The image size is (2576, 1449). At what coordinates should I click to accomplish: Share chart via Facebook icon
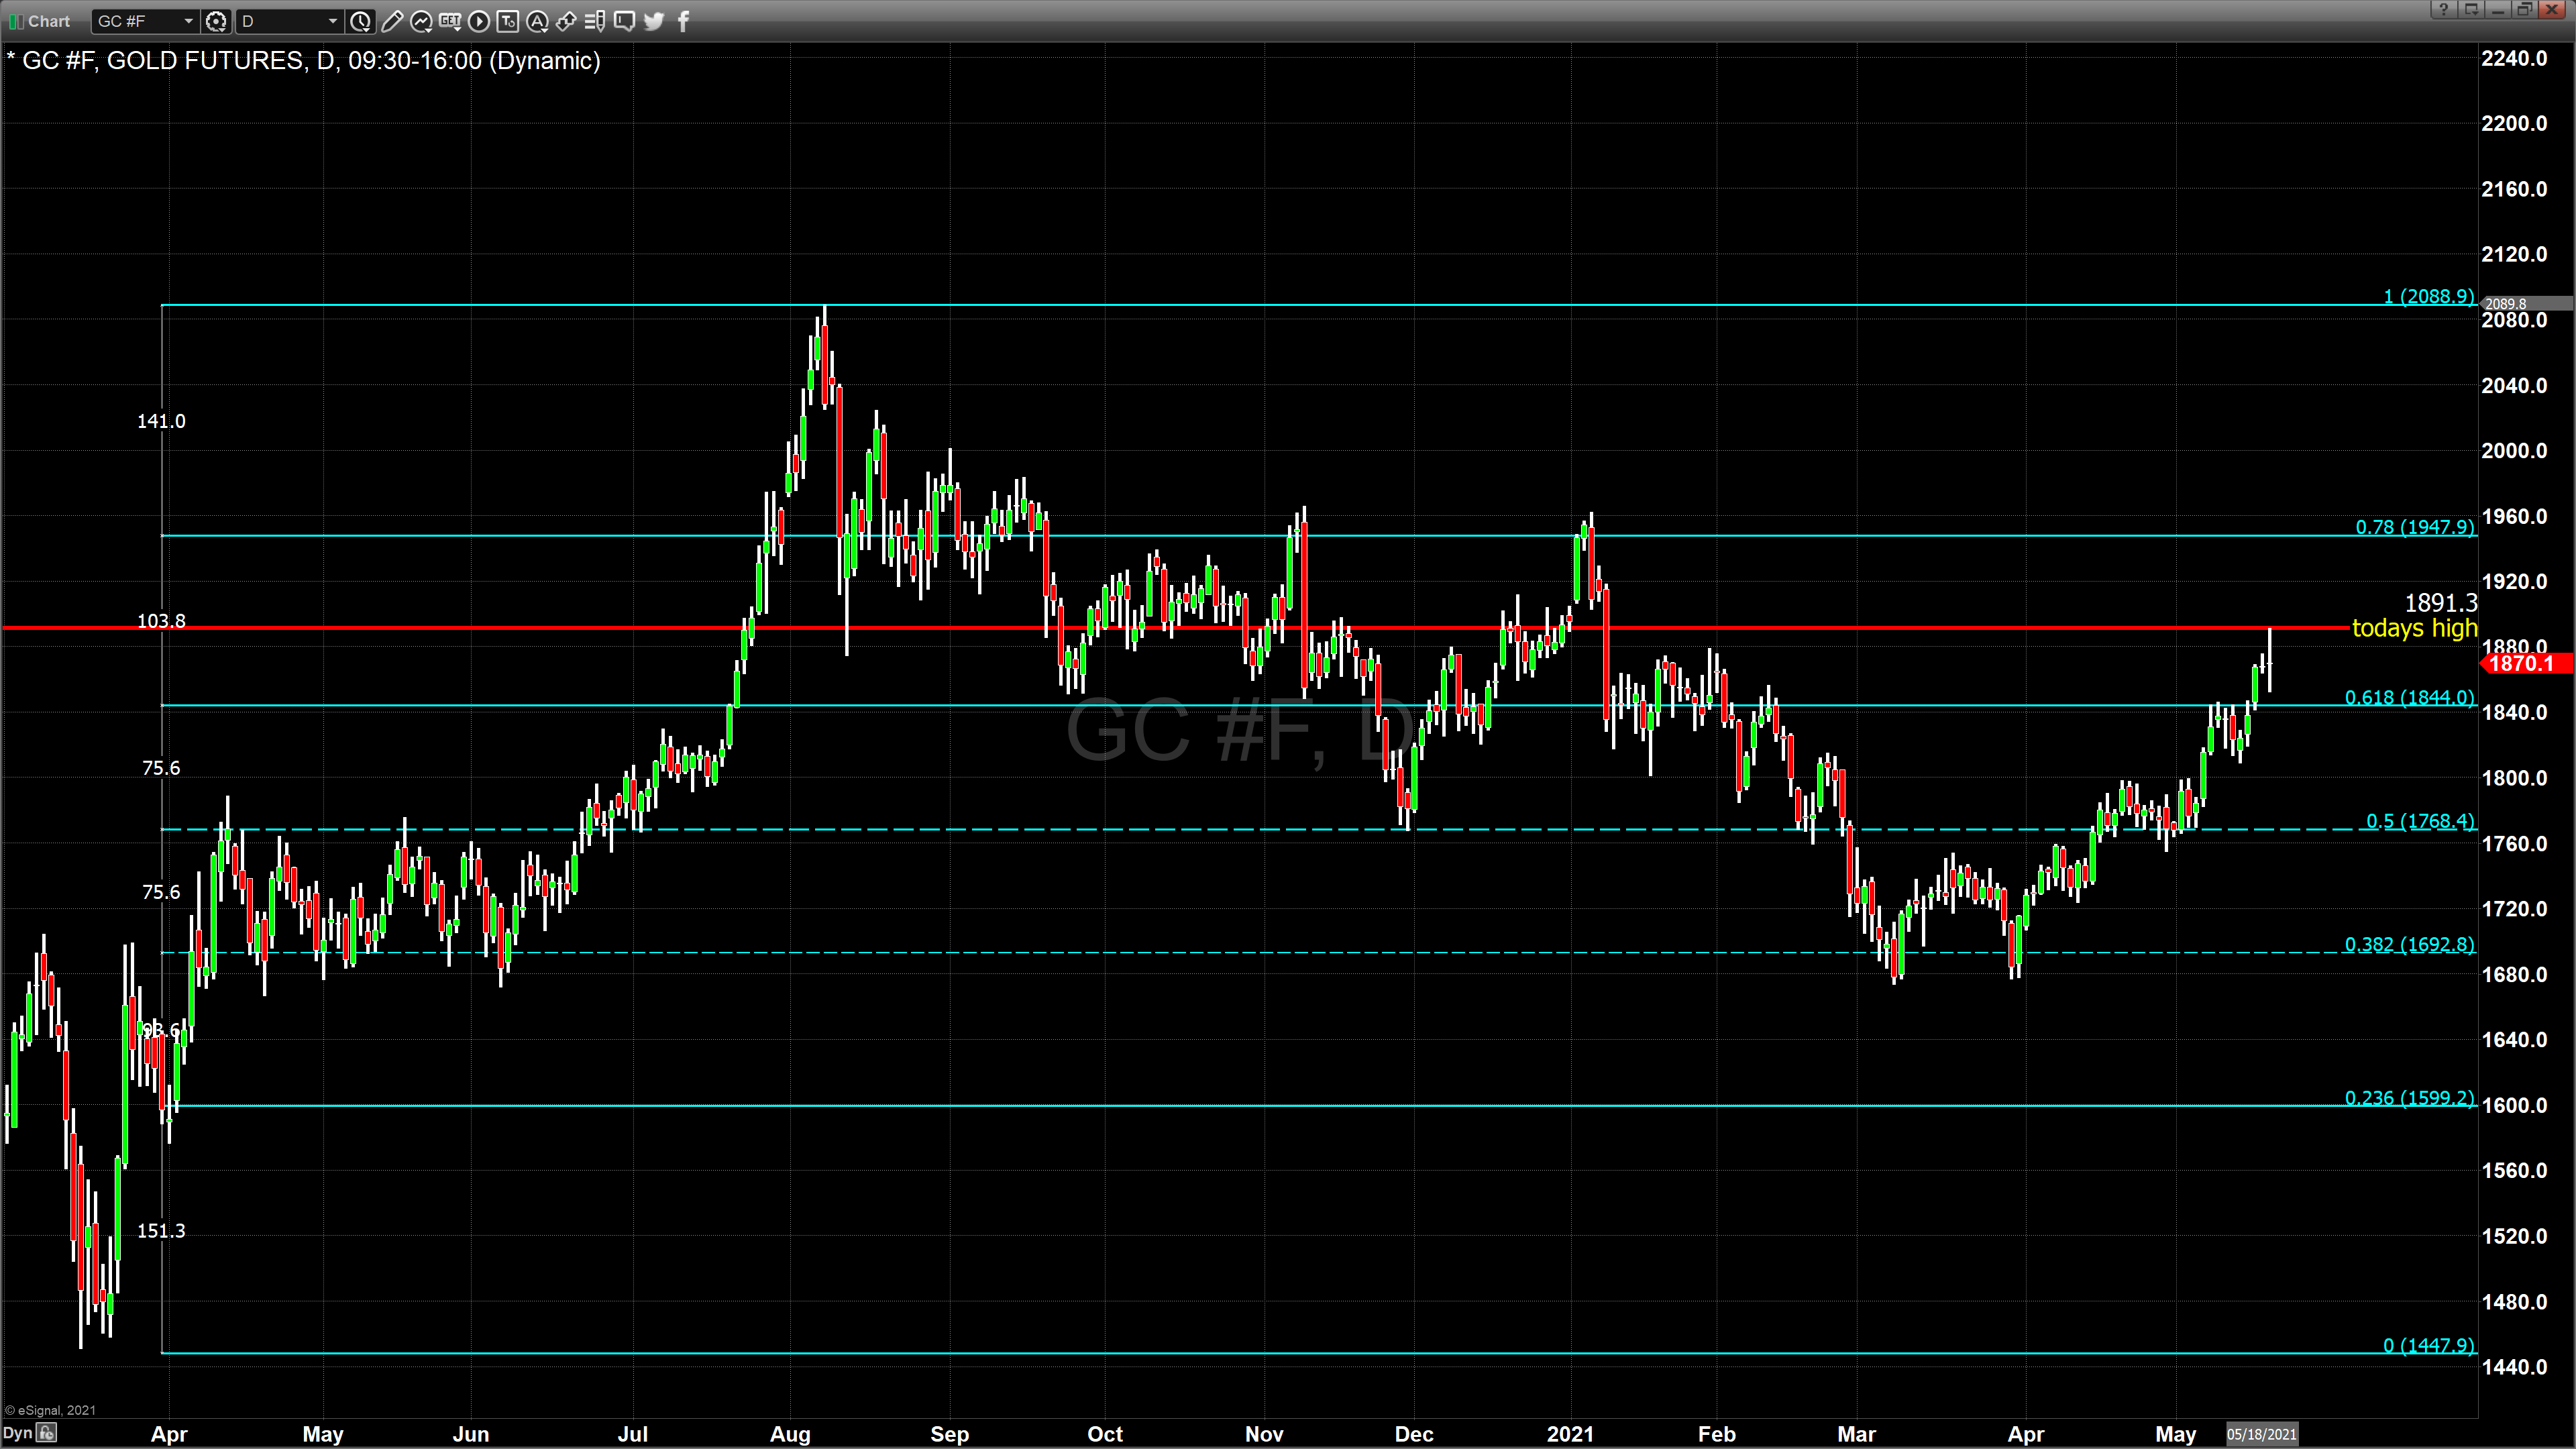[x=683, y=21]
